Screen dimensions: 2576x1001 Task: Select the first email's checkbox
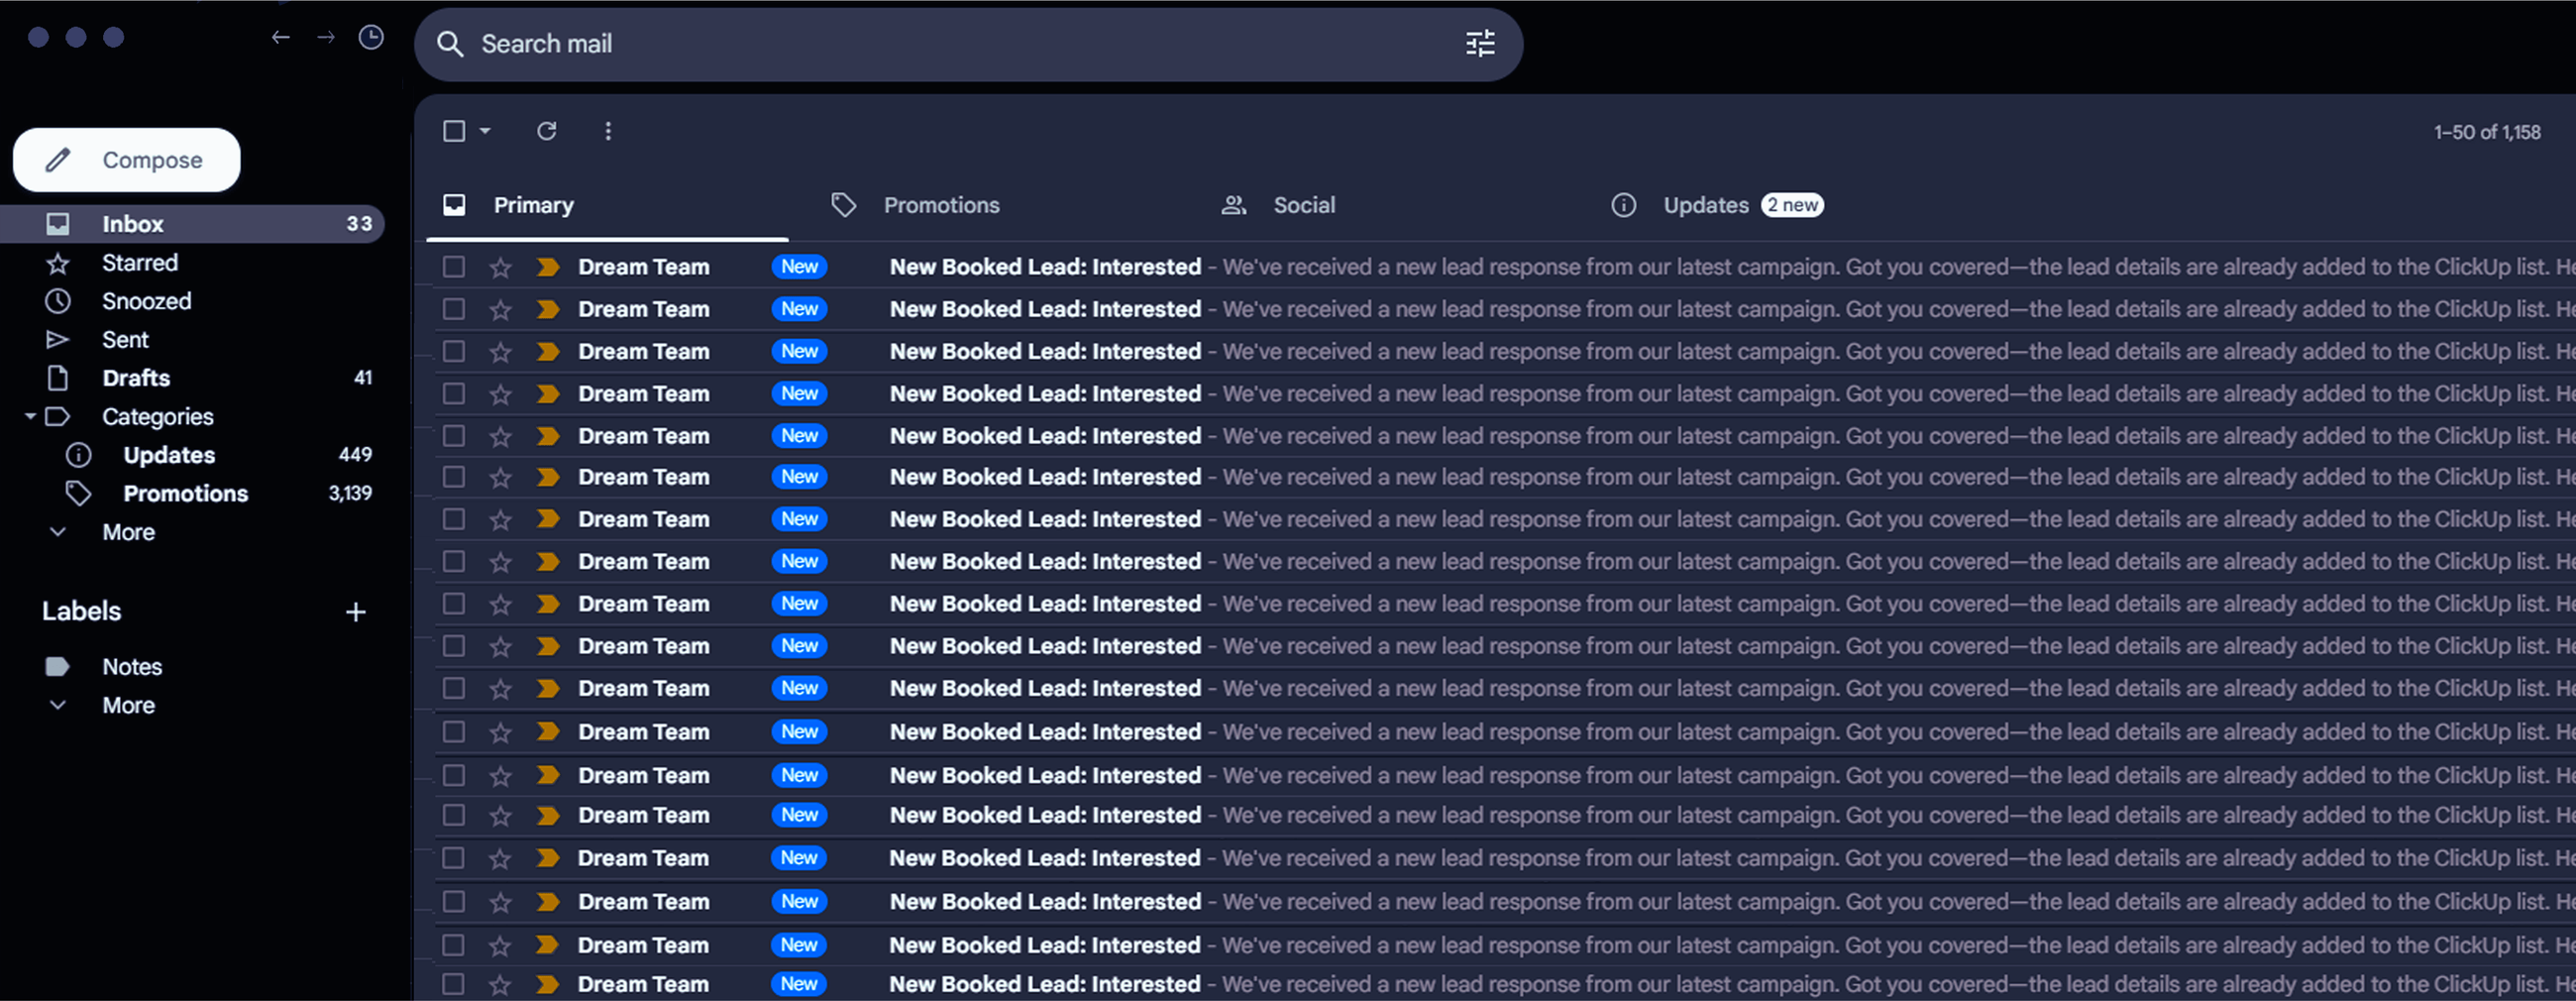[454, 266]
